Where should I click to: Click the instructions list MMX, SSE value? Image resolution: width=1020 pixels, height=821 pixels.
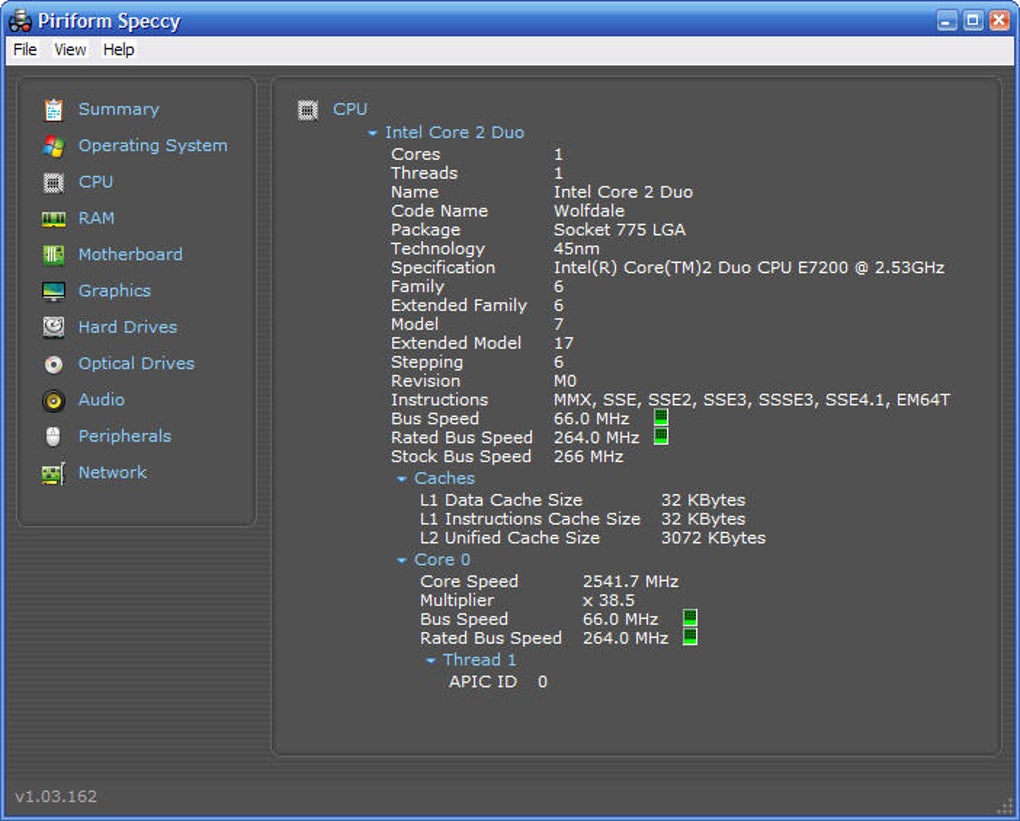click(751, 400)
